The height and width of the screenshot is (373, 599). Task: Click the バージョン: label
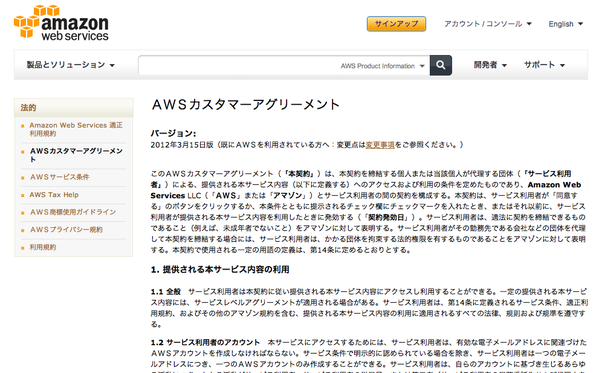pyautogui.click(x=173, y=133)
